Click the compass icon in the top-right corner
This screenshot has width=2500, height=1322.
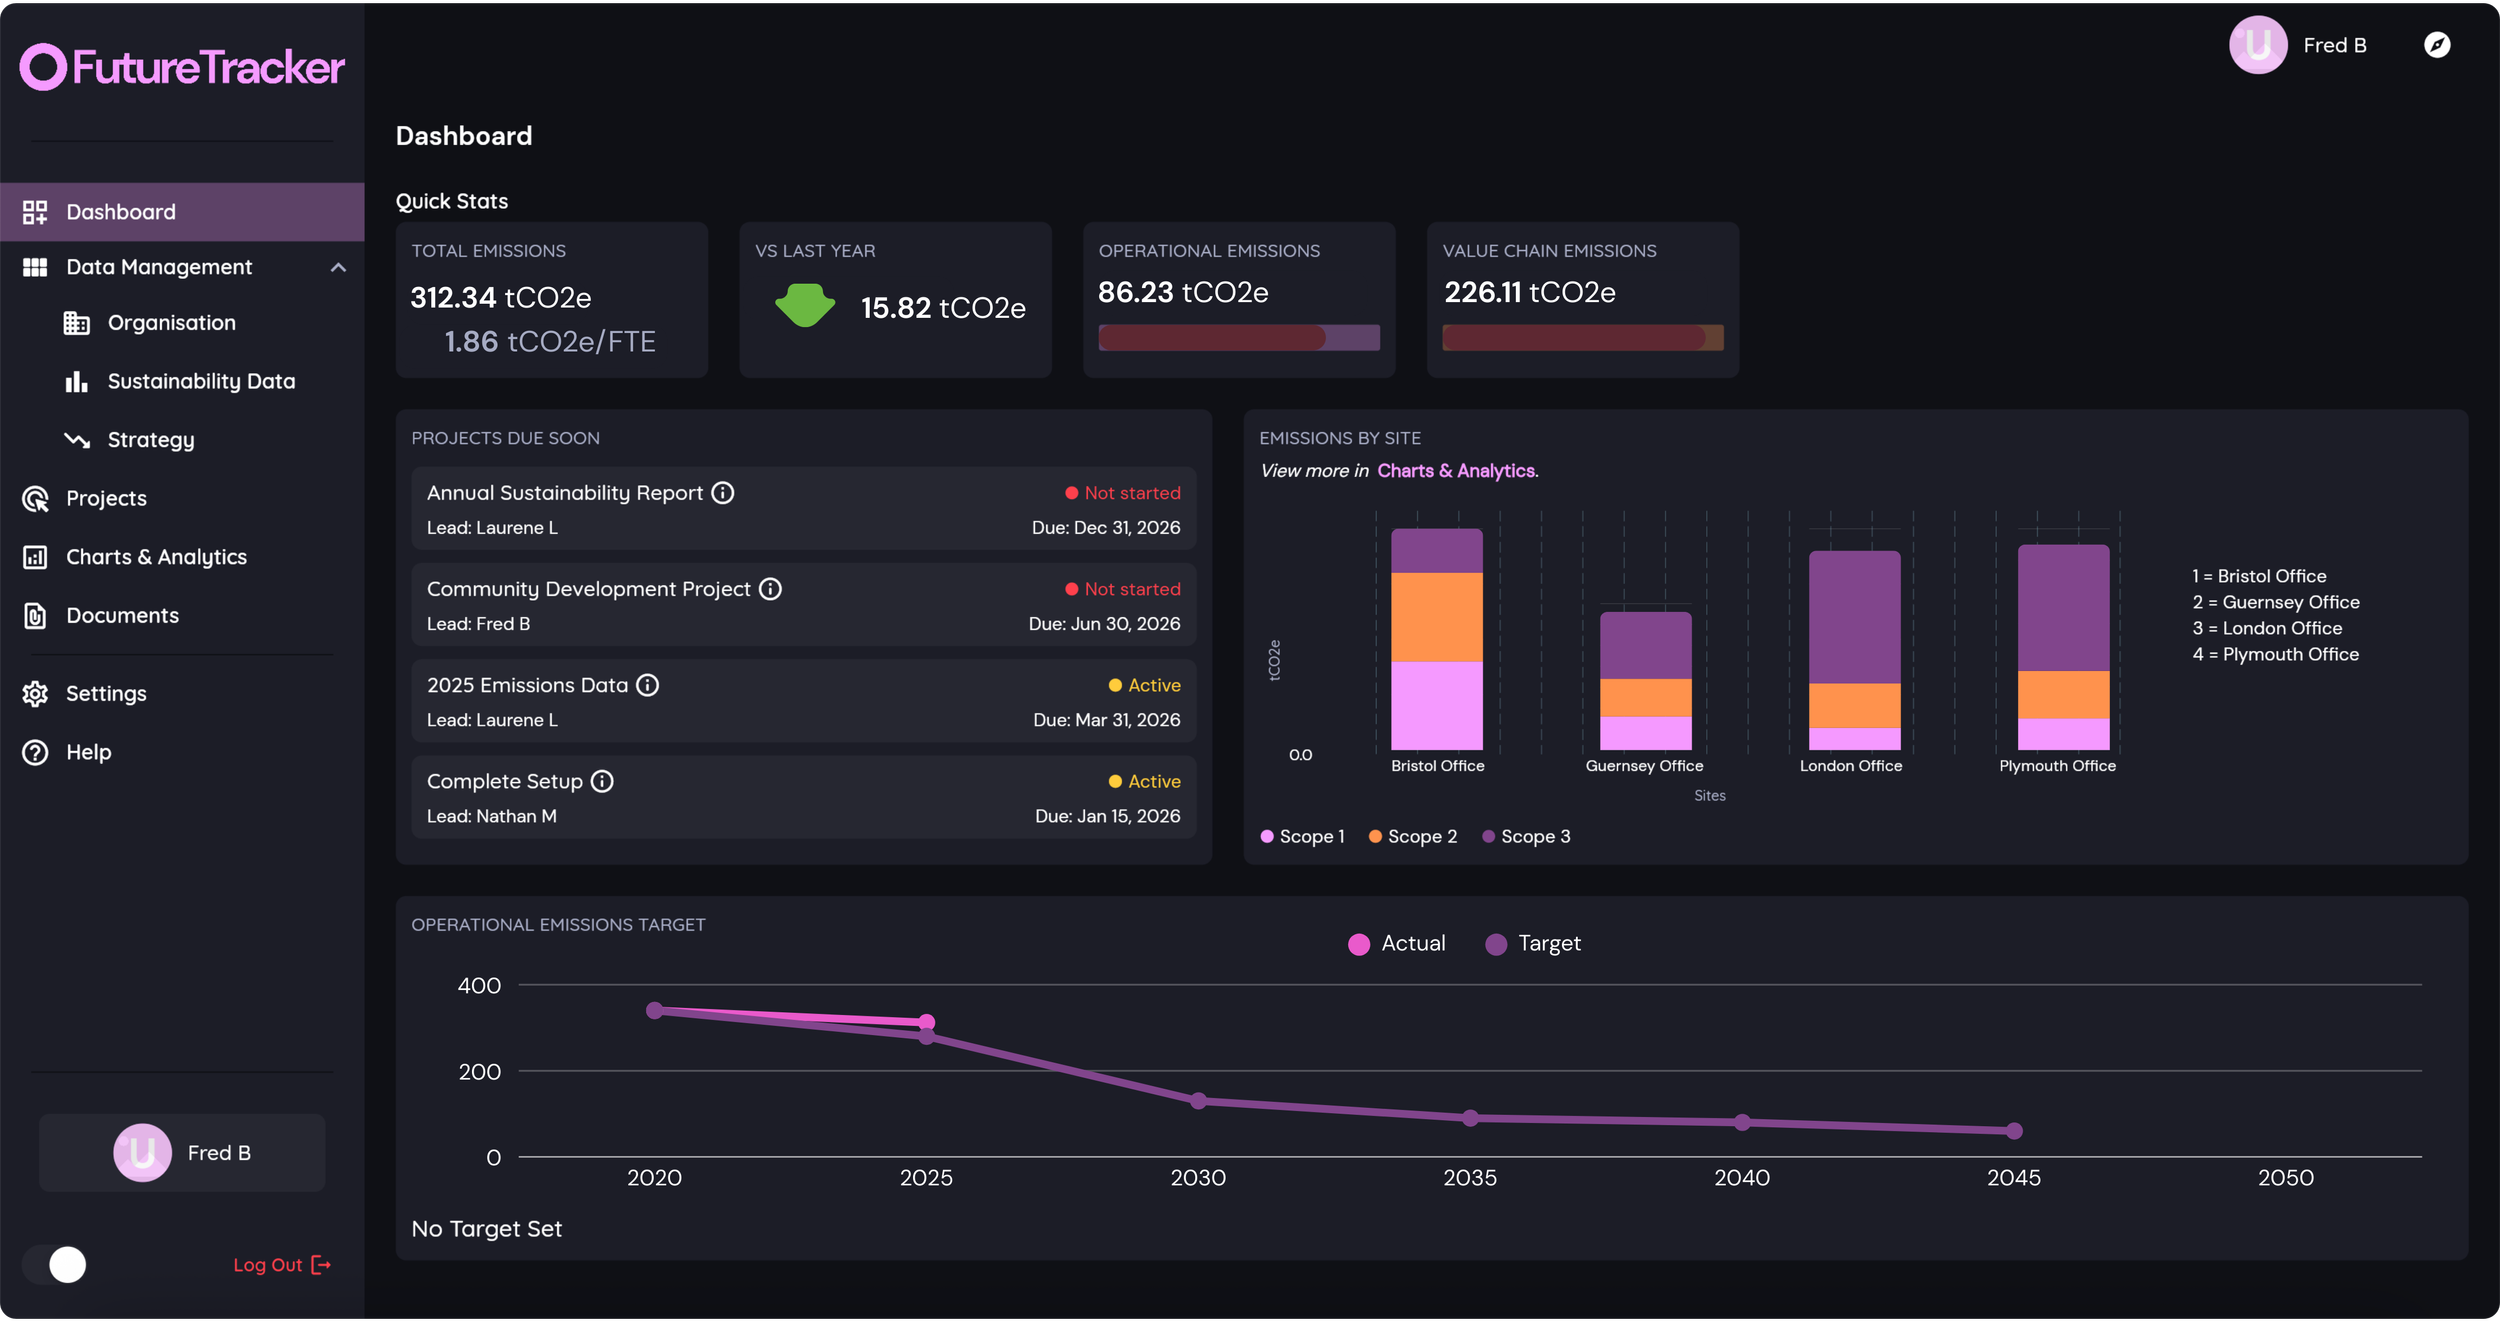coord(2437,45)
